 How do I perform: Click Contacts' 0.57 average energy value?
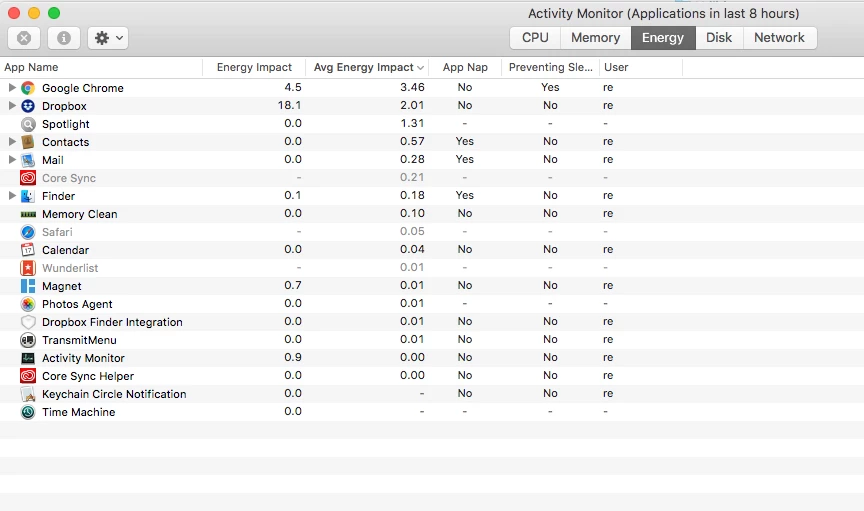click(412, 141)
